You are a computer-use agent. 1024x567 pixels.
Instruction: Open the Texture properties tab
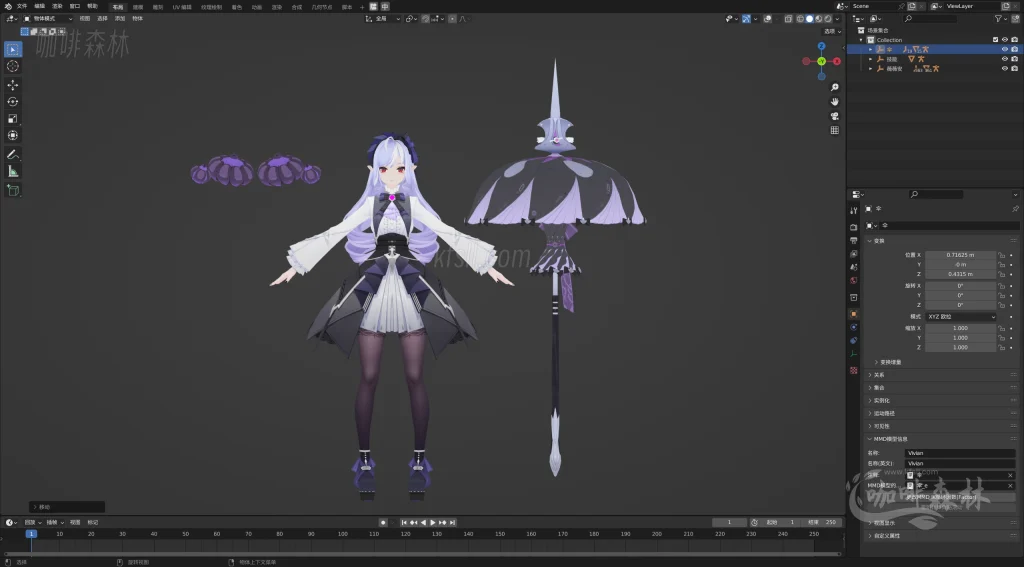pyautogui.click(x=854, y=370)
